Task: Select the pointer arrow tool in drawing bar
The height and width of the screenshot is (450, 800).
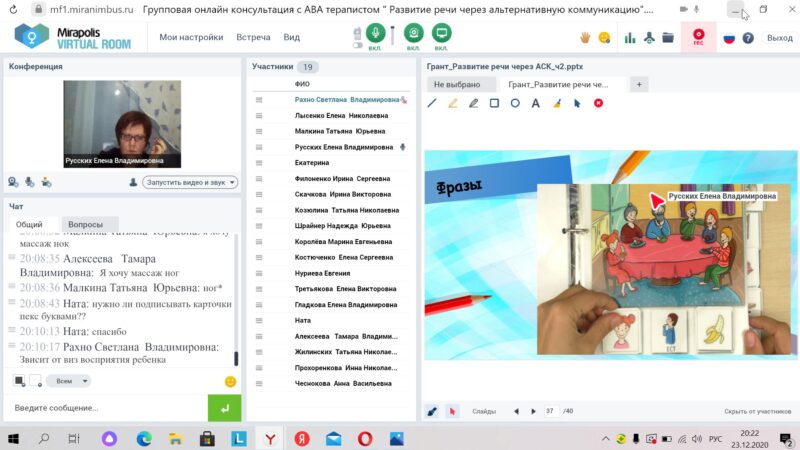Action: tap(577, 104)
